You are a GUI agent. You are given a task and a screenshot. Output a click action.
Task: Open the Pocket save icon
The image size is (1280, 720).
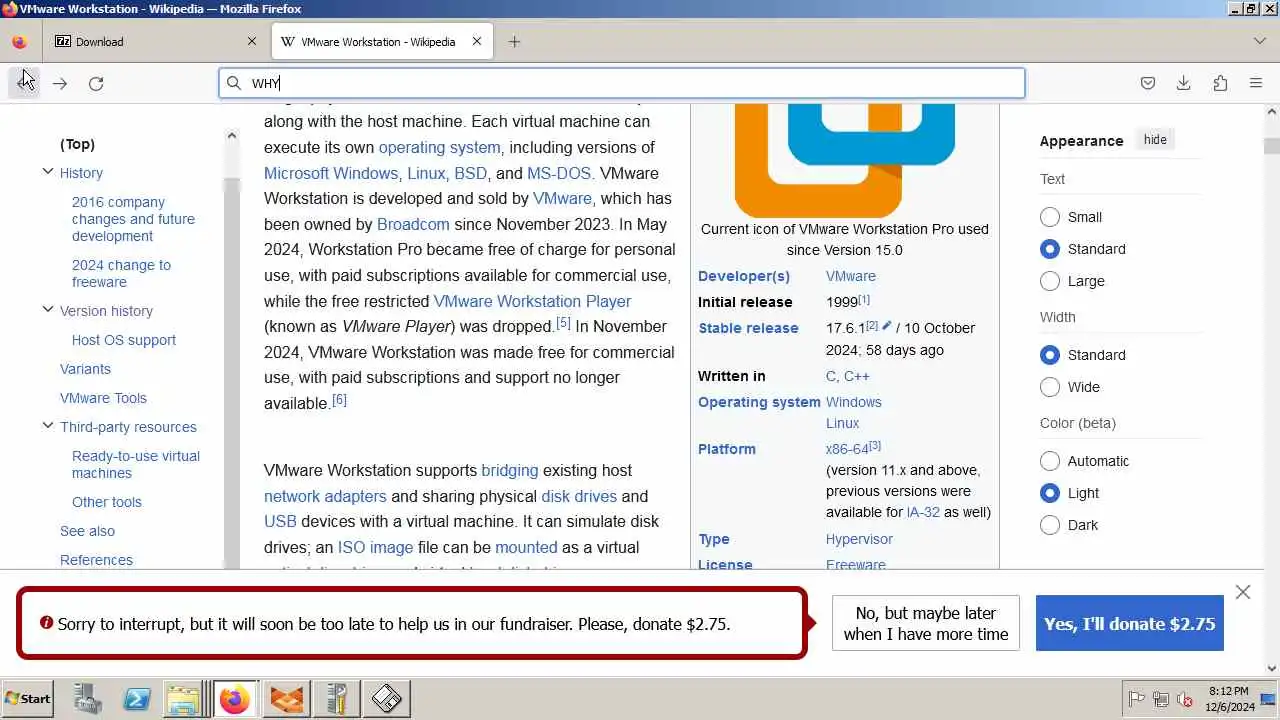coord(1148,83)
